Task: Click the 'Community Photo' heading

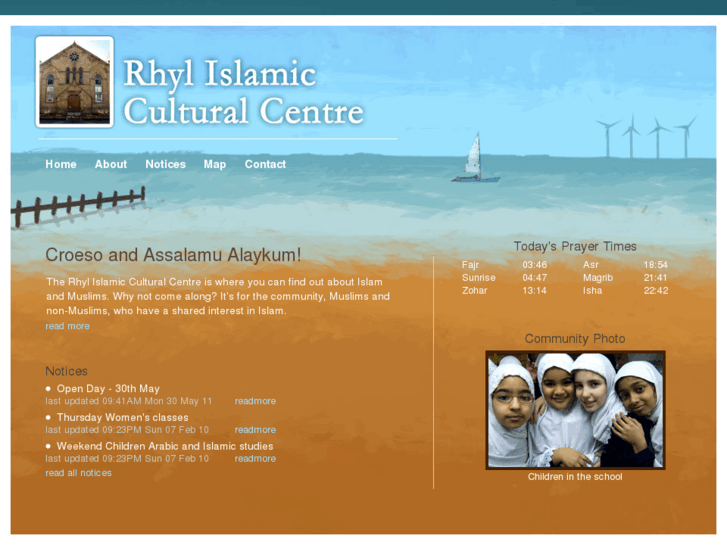Action: [x=575, y=339]
